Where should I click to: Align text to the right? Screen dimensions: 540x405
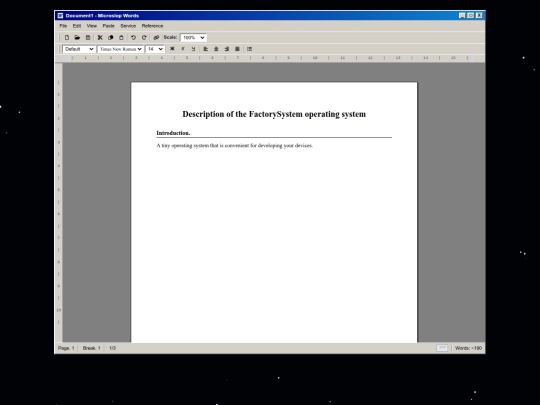click(227, 49)
